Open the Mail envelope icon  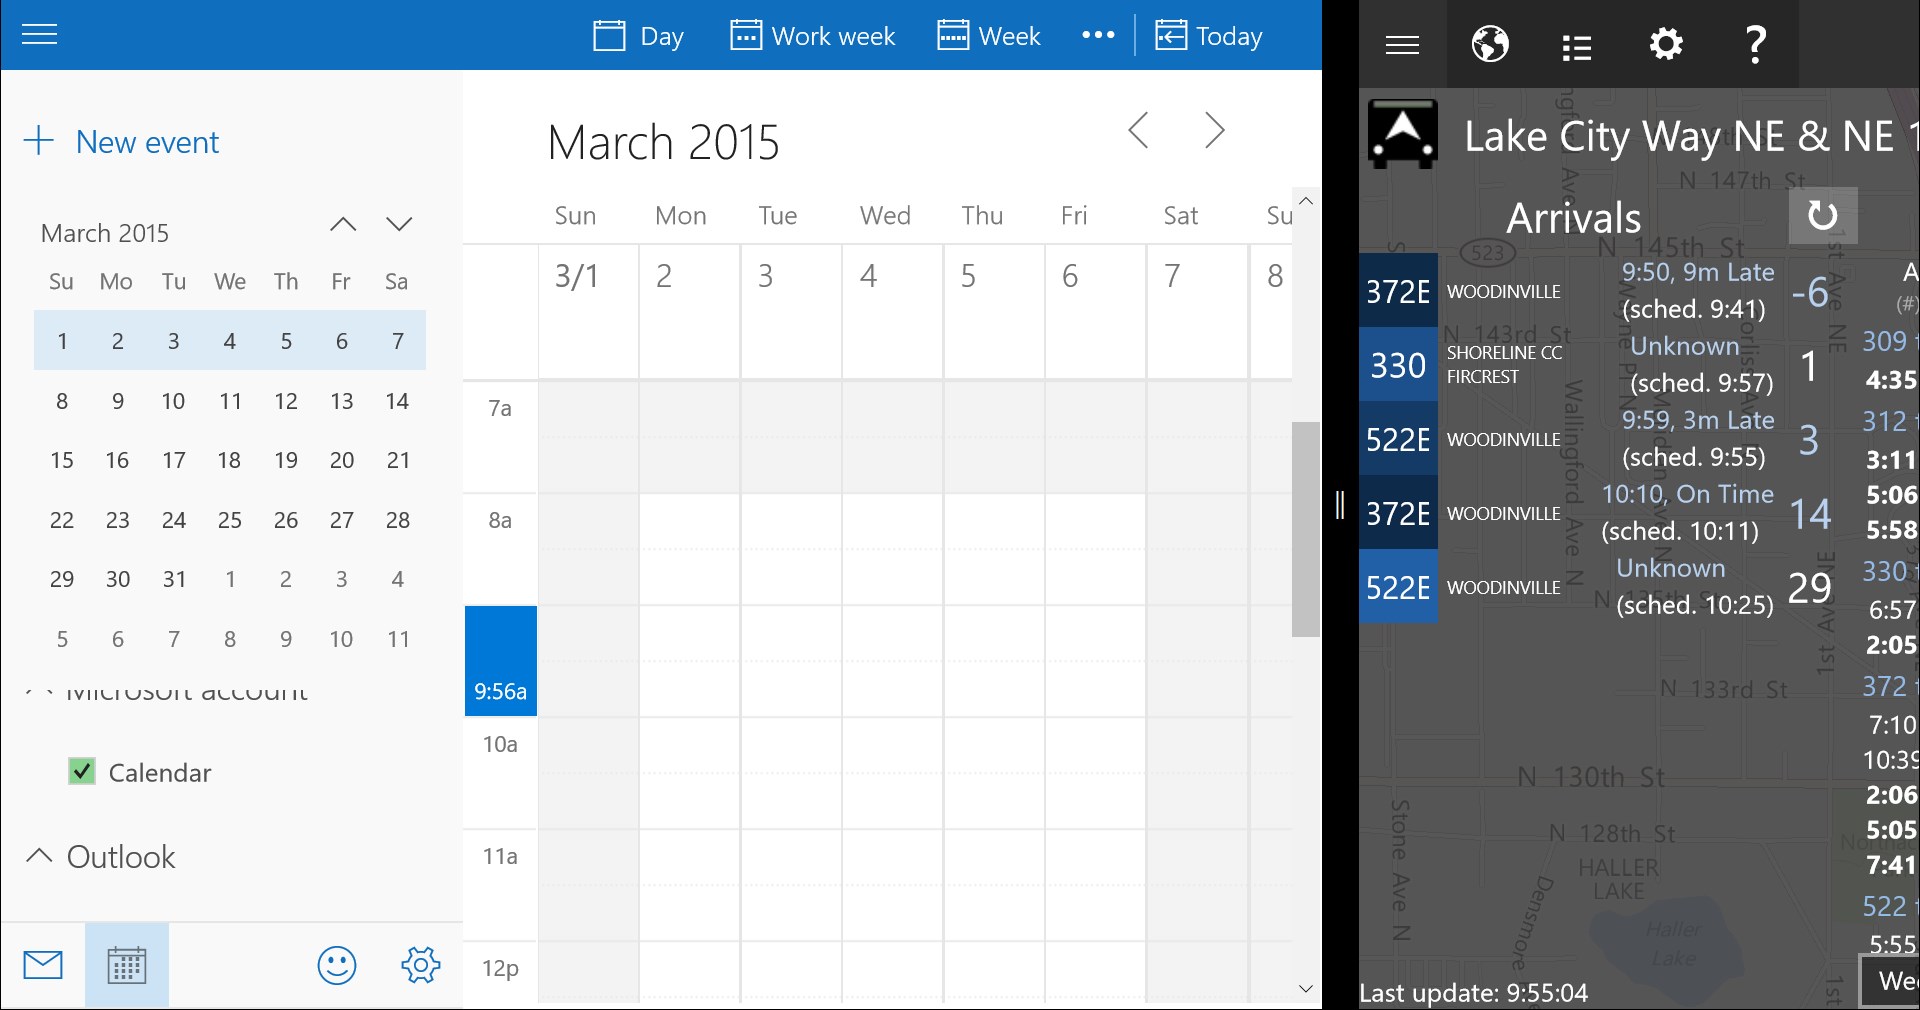(43, 965)
